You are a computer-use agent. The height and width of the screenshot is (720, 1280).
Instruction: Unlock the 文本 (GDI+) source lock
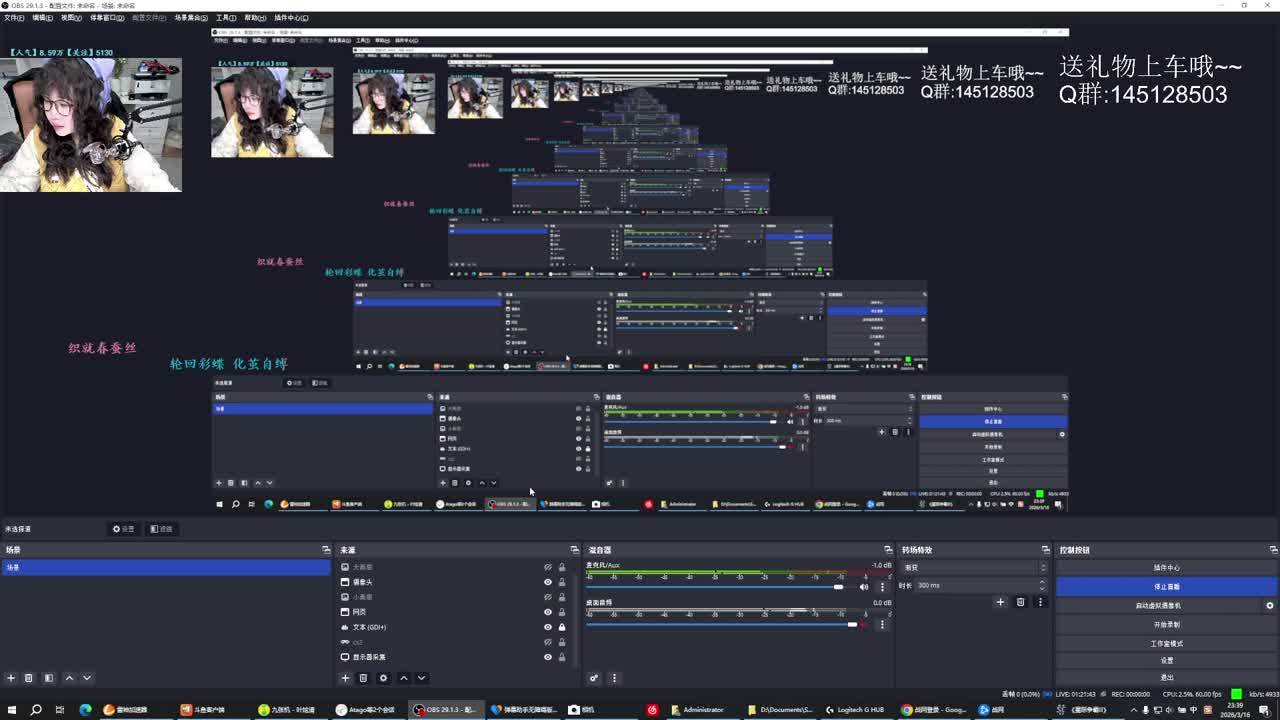(x=562, y=627)
